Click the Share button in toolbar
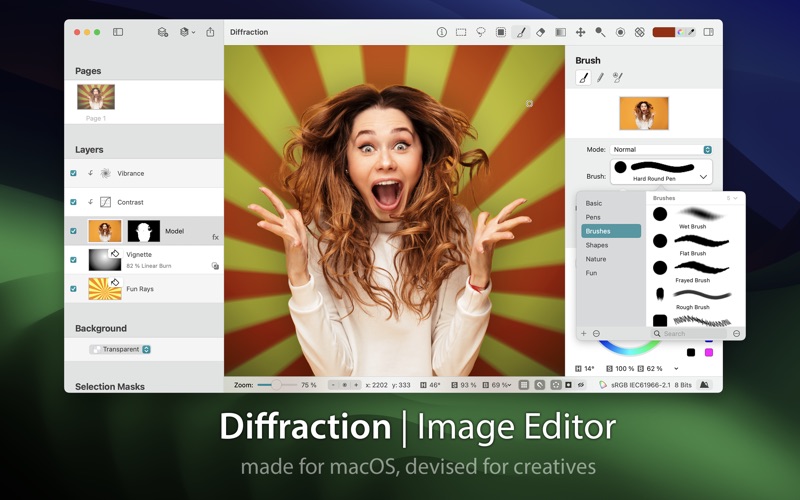The height and width of the screenshot is (500, 800). point(210,32)
